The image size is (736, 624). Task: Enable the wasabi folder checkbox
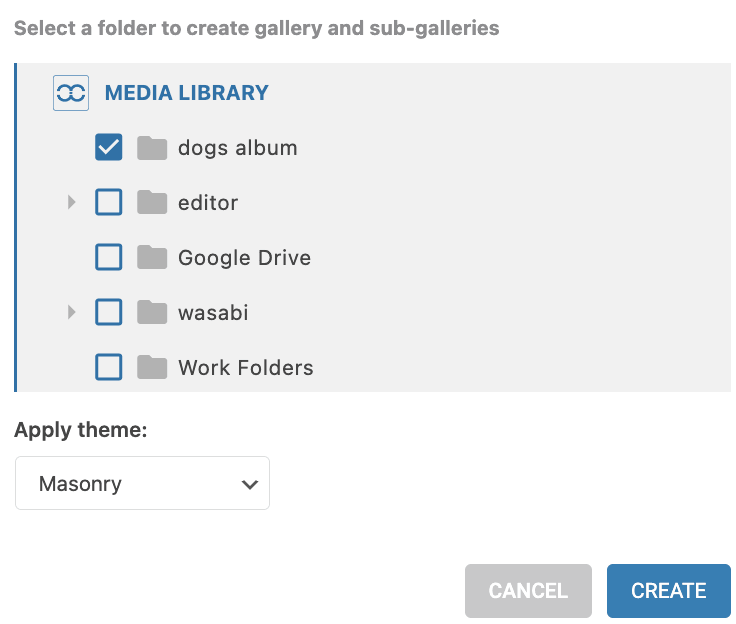(x=109, y=313)
